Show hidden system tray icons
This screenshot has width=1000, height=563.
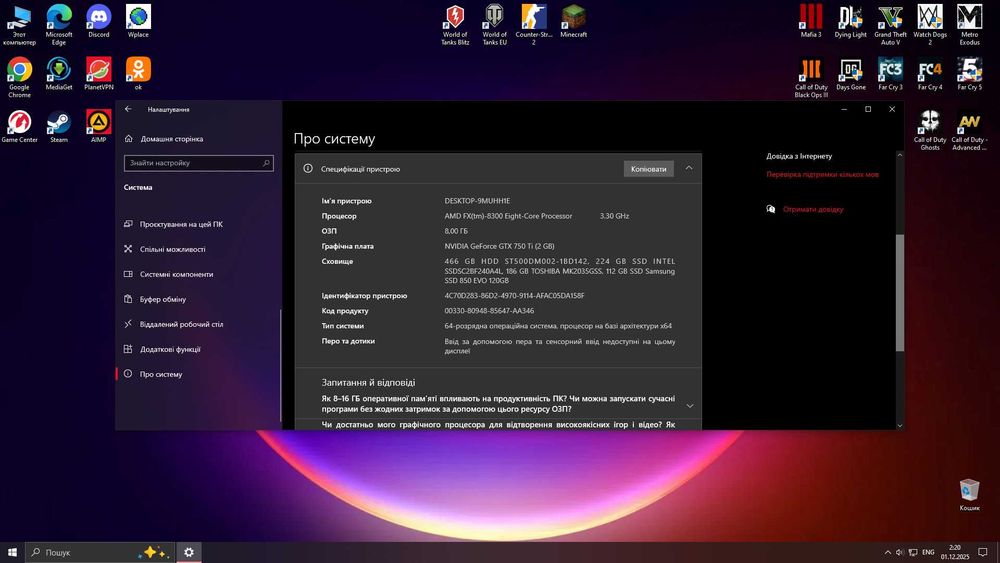tap(888, 552)
